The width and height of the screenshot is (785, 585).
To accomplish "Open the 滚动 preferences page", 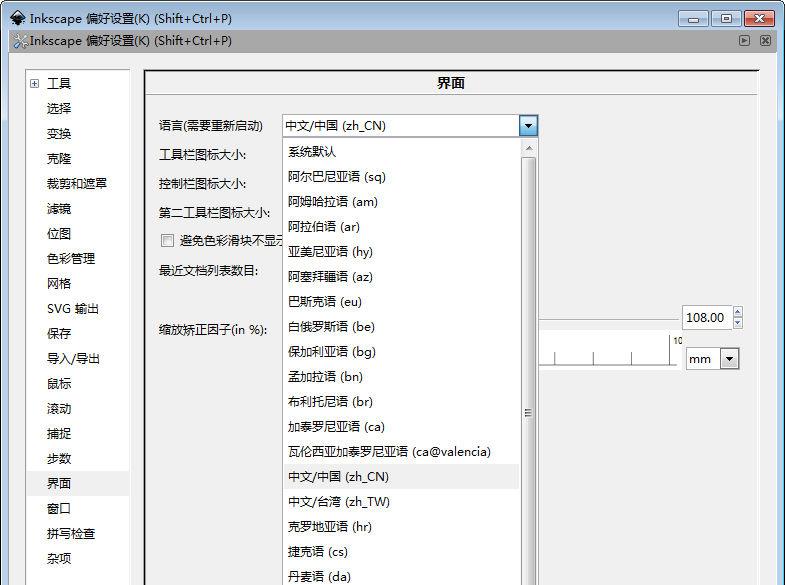I will [x=59, y=409].
